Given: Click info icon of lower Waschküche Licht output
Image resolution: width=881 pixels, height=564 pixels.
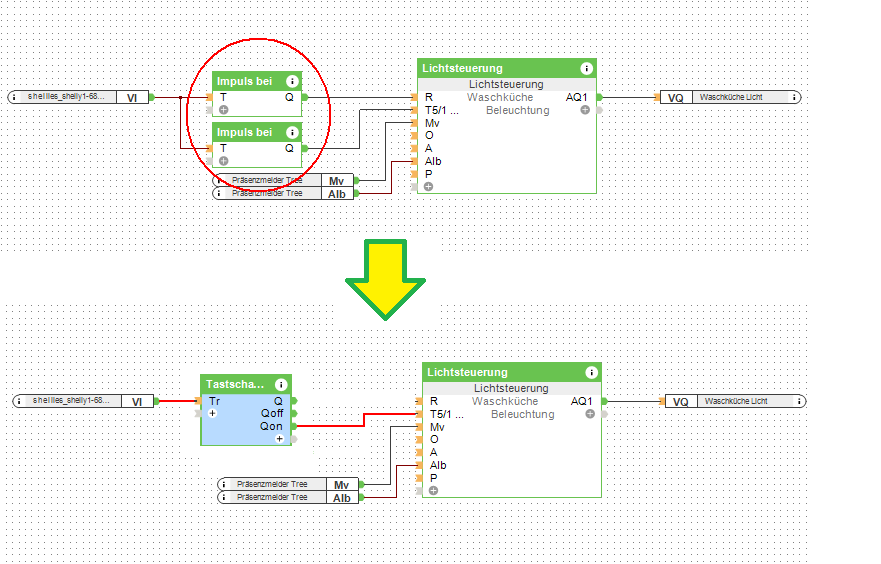Looking at the screenshot, I should pos(799,401).
